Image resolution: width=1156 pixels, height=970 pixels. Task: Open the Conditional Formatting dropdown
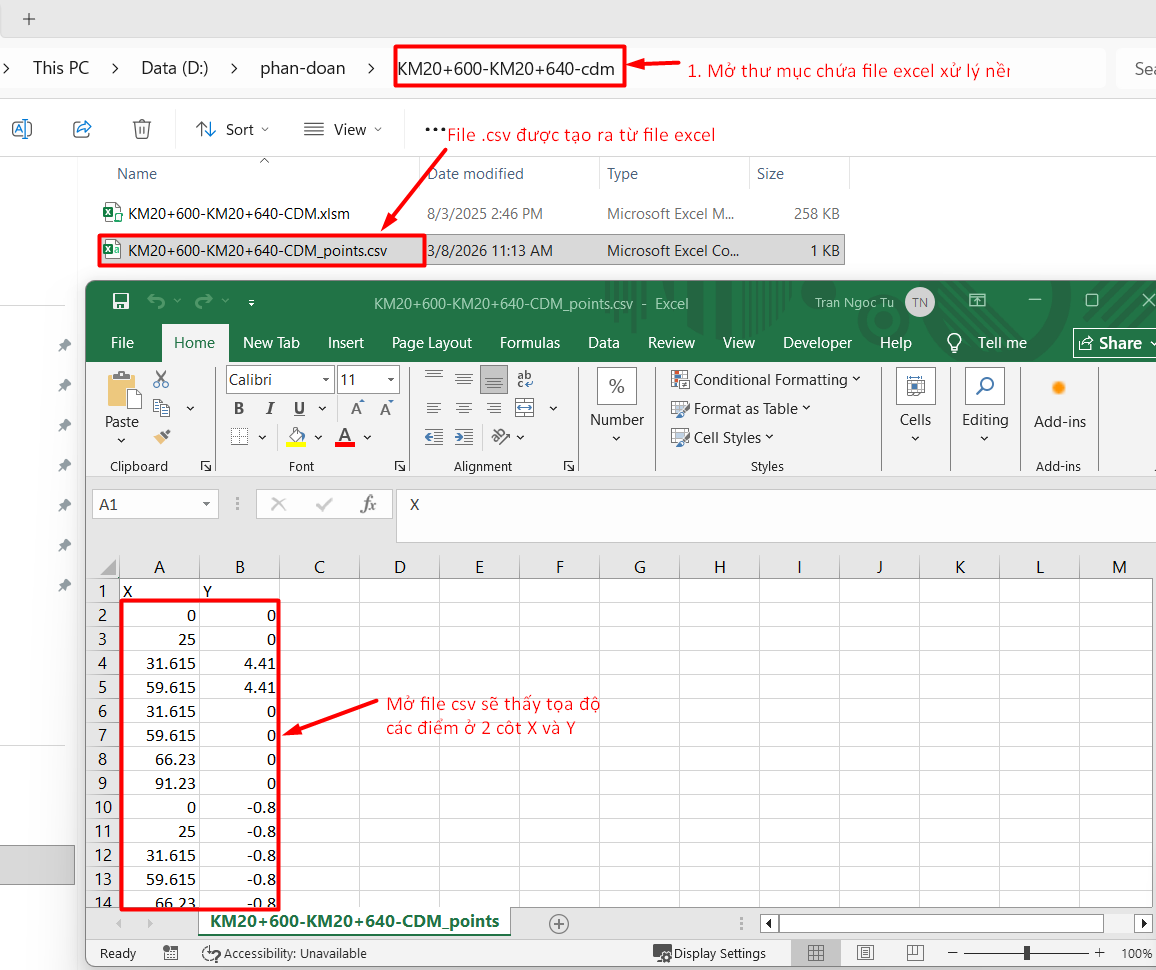click(765, 380)
